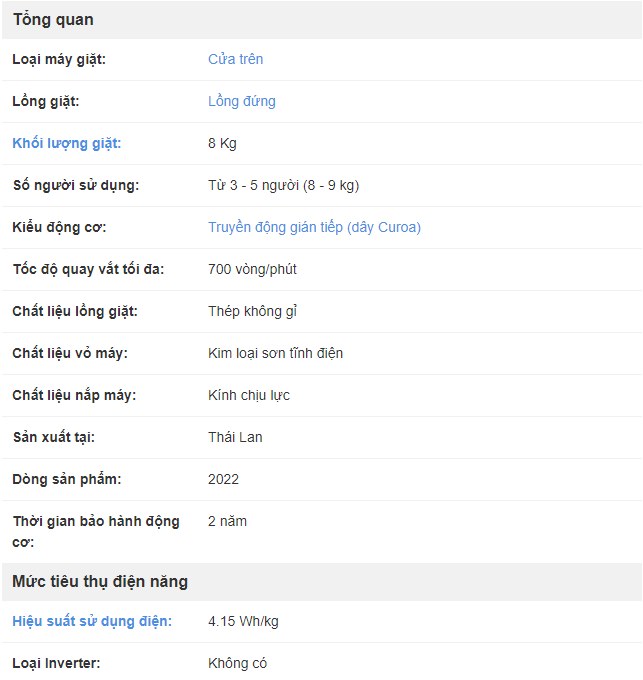This screenshot has height=680, width=643.
Task: Click the "Không có" inverter value
Action: click(237, 663)
